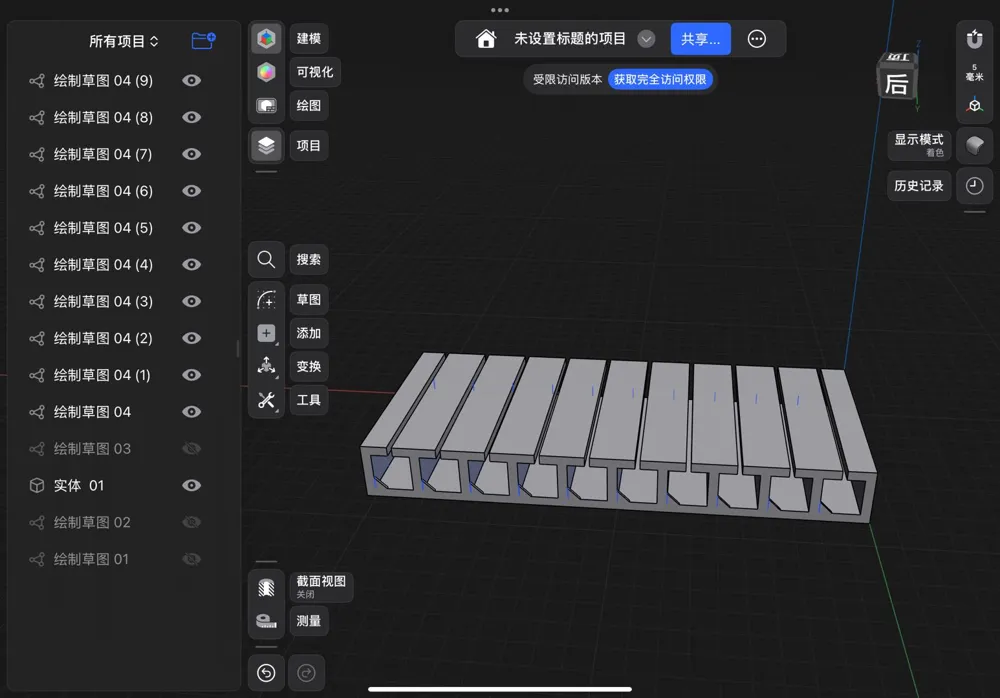Select the 建模 modeling cube icon

click(266, 38)
